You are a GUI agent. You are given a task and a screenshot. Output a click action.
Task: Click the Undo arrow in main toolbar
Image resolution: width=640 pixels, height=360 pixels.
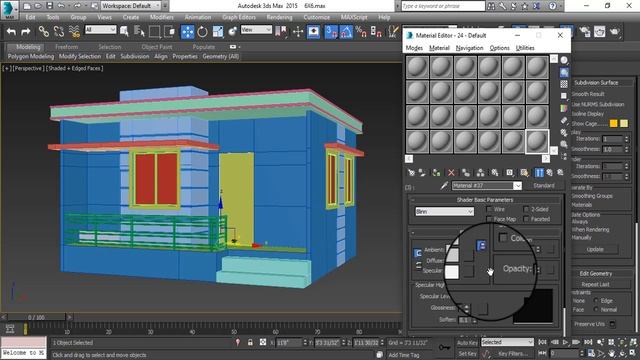[11, 31]
